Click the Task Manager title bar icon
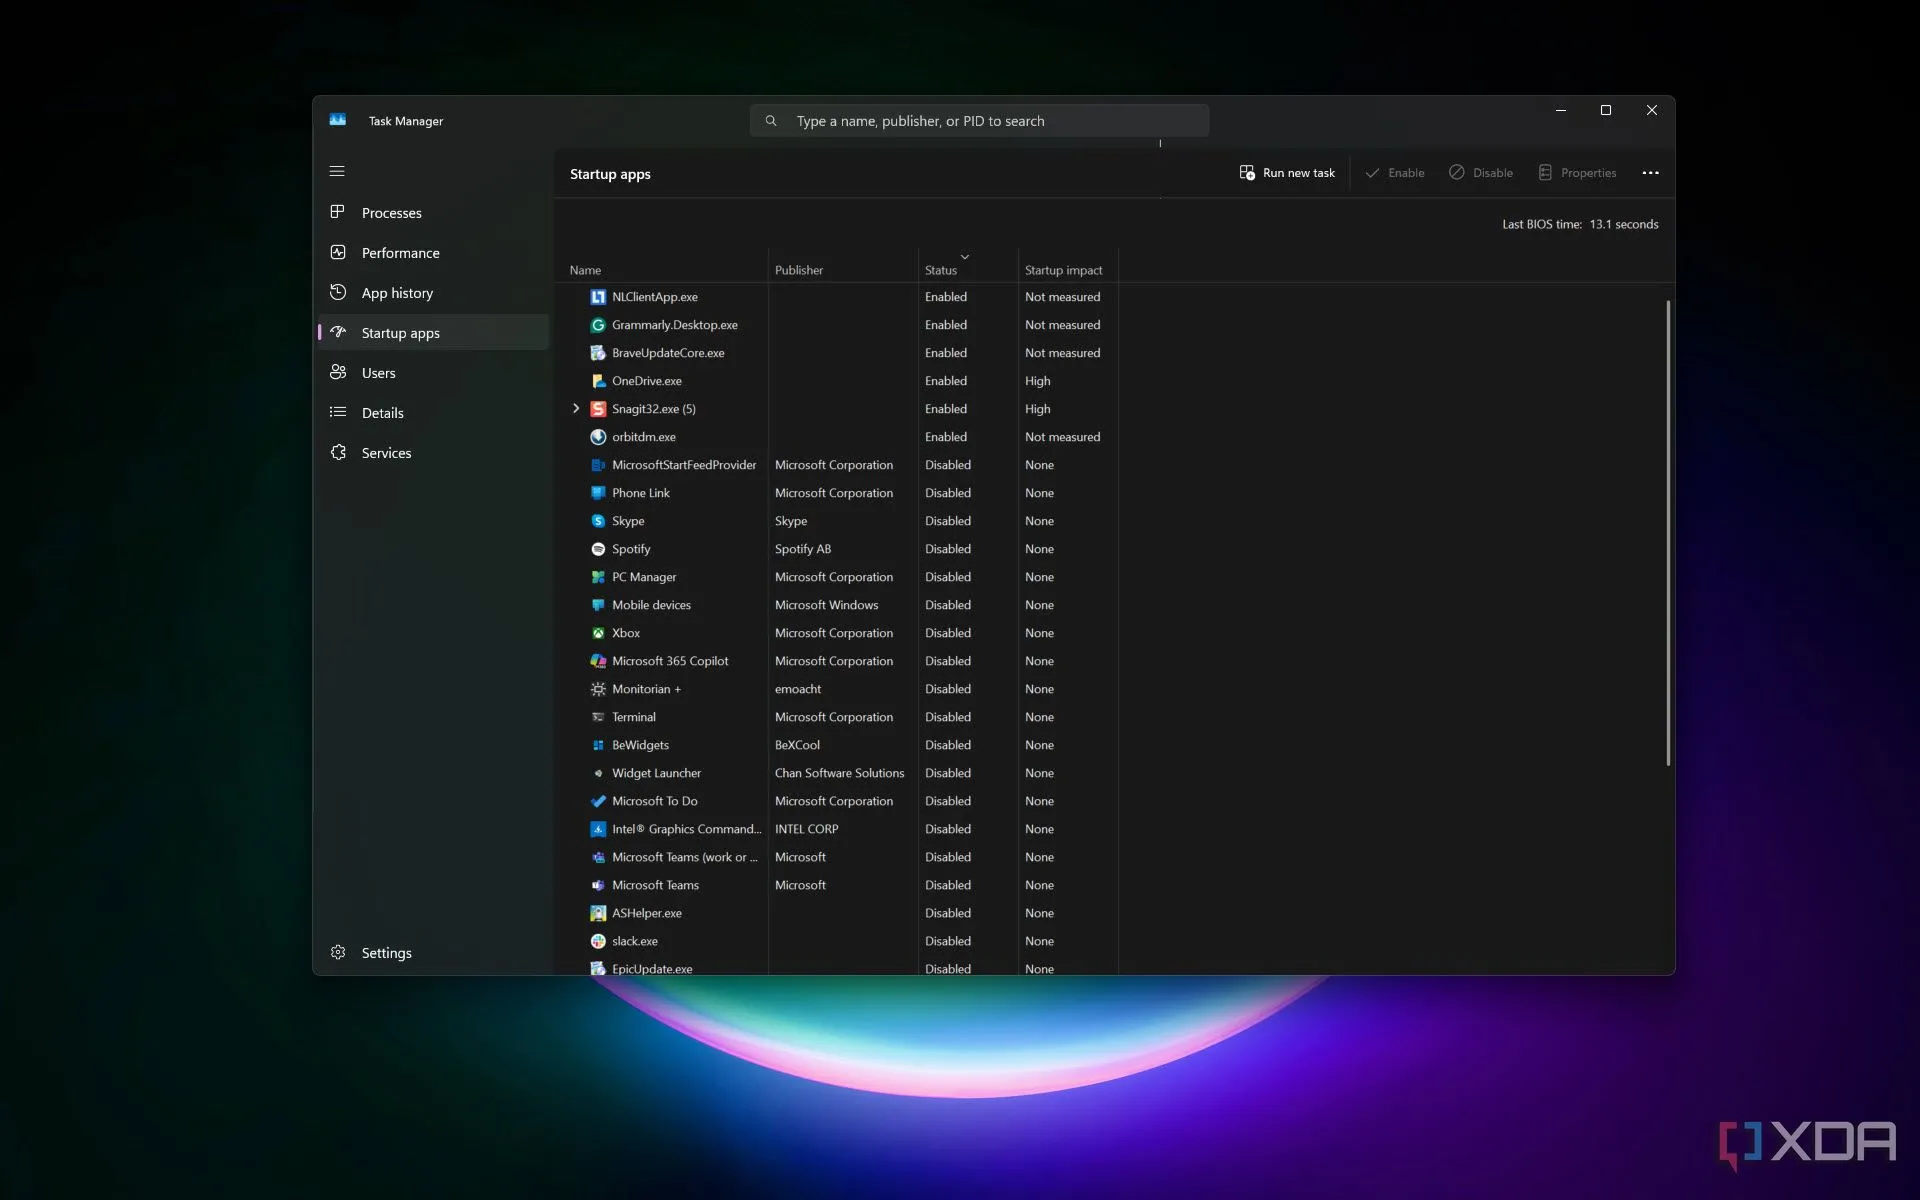The image size is (1920, 1200). (338, 120)
